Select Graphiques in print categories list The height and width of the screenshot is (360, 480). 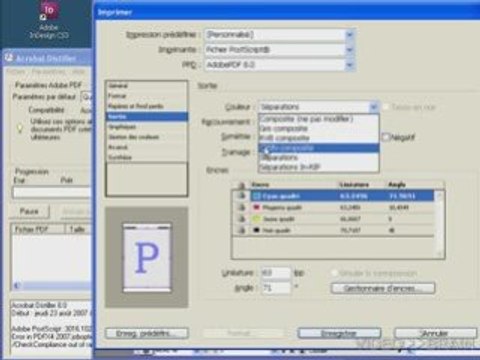[147, 127]
